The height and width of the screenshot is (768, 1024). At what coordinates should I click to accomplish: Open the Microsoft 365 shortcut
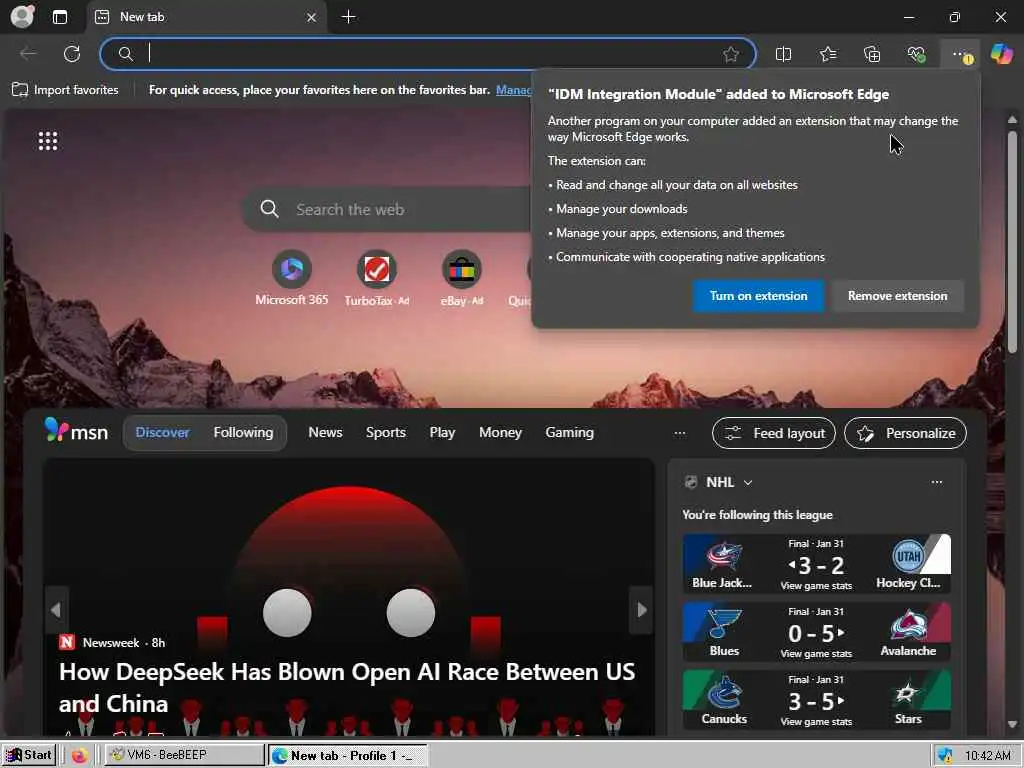tap(291, 278)
